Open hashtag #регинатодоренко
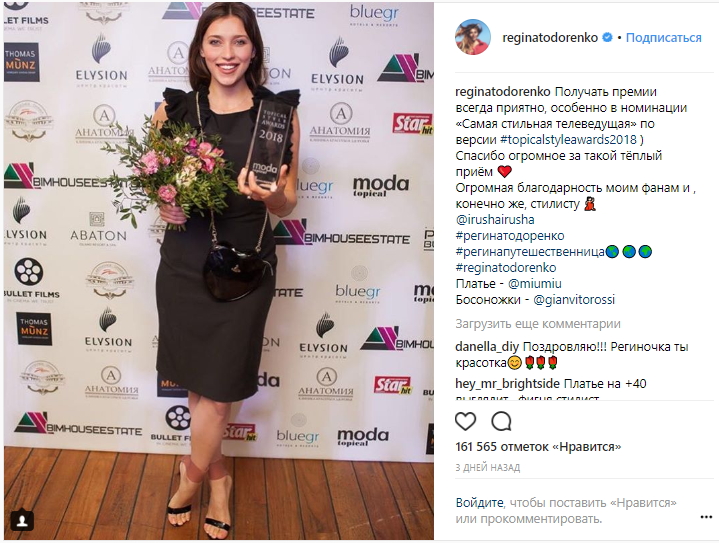The height and width of the screenshot is (543, 719). (x=510, y=236)
